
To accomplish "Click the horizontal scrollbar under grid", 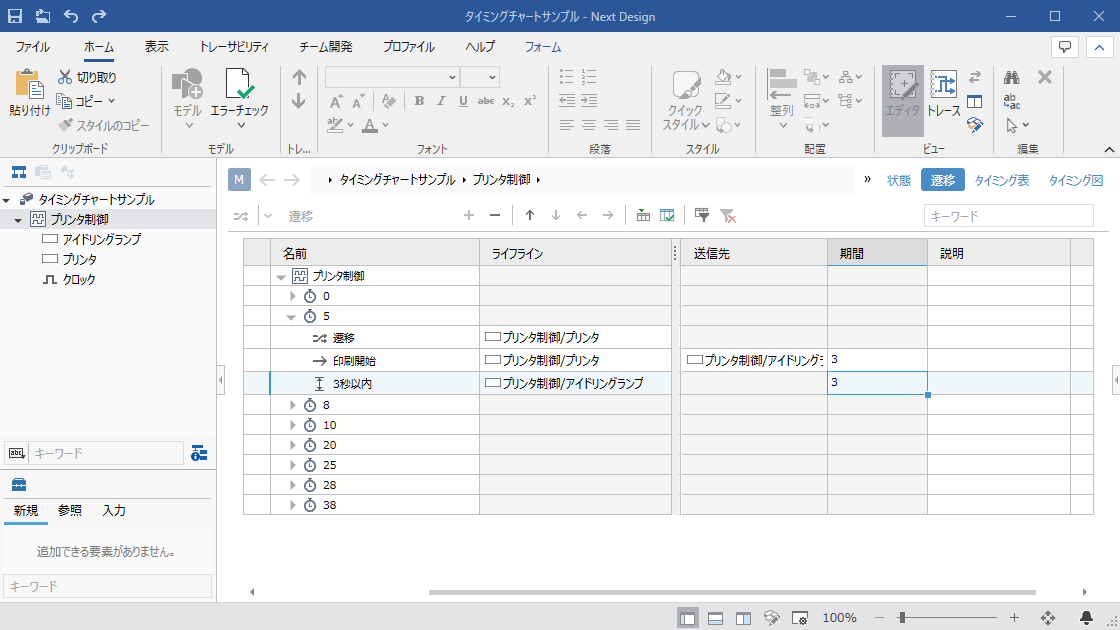I will (732, 592).
